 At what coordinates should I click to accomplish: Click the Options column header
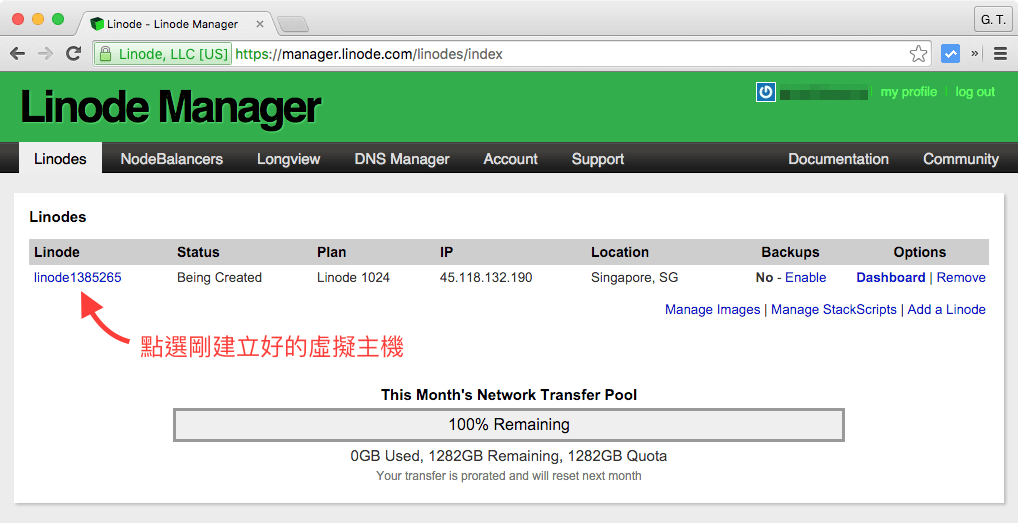pos(919,252)
